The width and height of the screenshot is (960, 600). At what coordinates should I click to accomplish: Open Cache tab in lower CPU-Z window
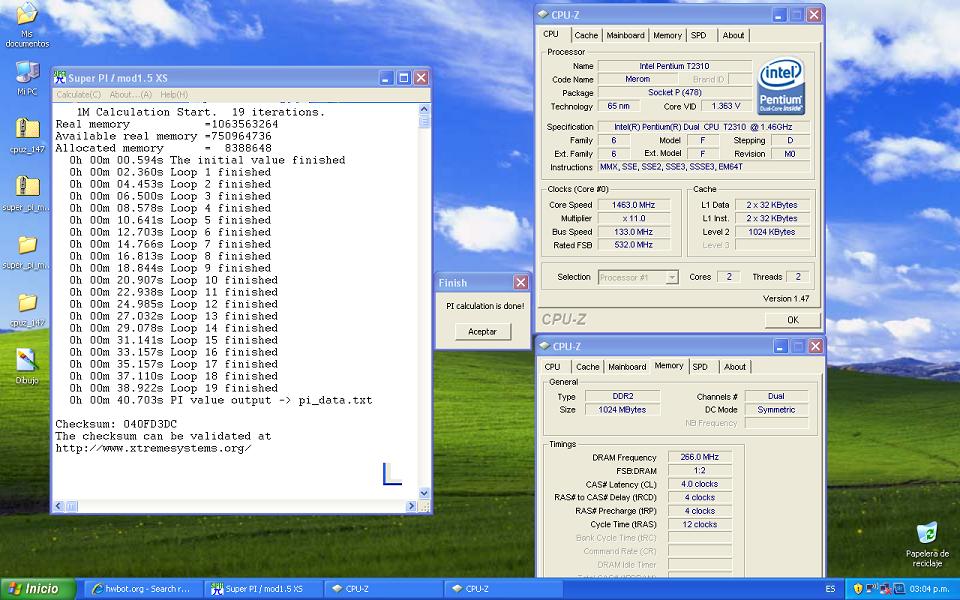coord(587,367)
